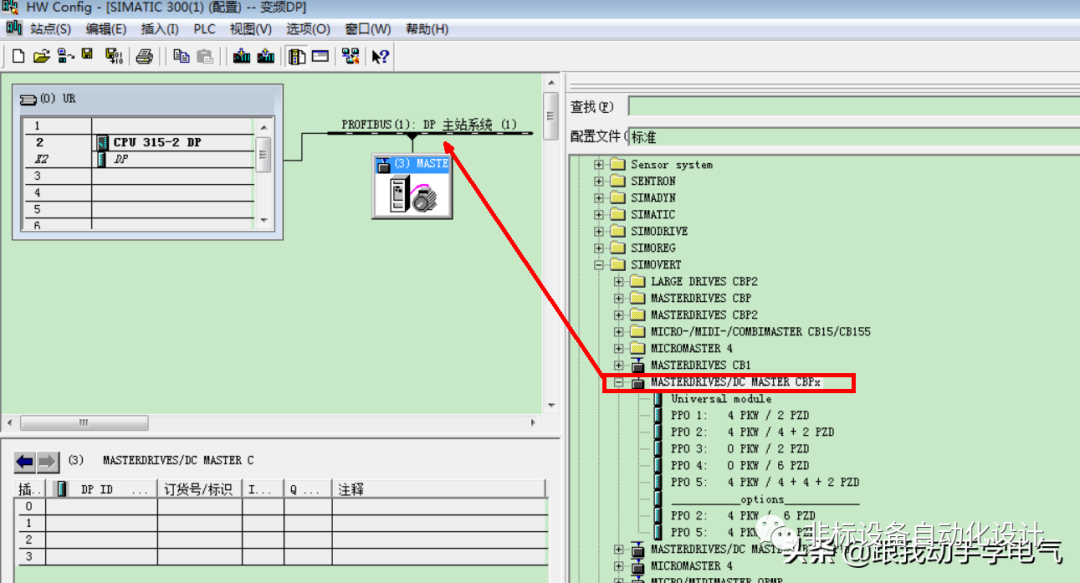
Task: Open the 视图(V) menu
Action: coord(248,28)
